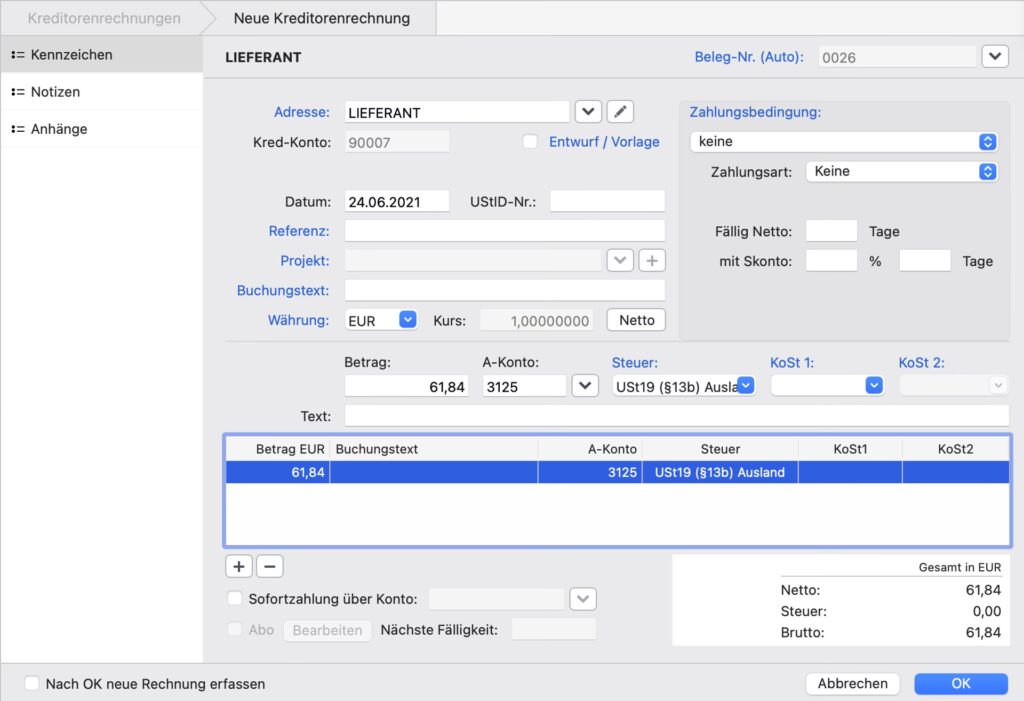Click the minus icon to remove booking line

(x=270, y=567)
